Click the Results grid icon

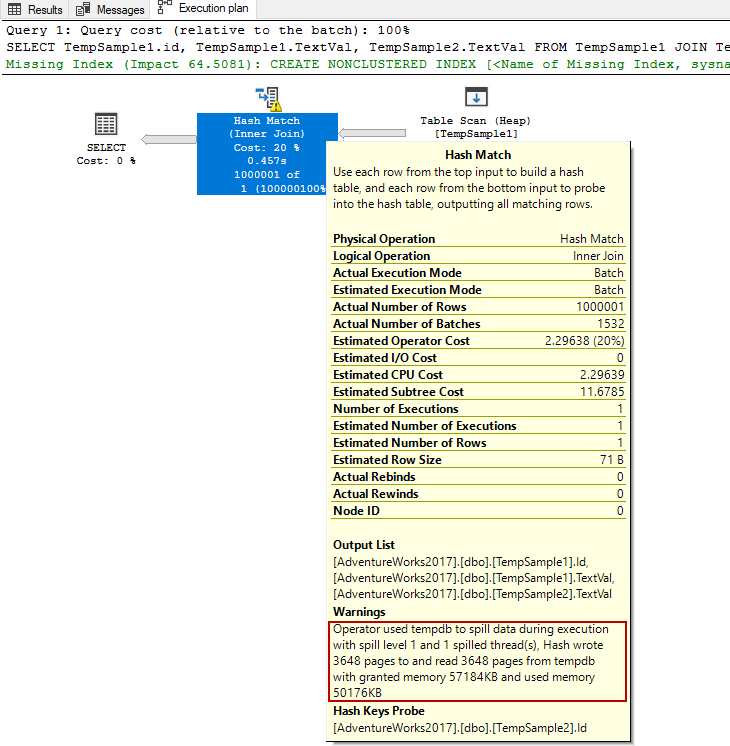[15, 9]
